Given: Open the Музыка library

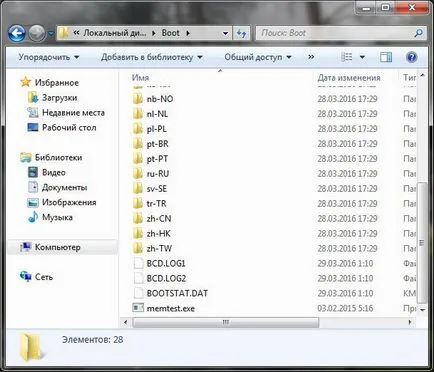Looking at the screenshot, I should 50,217.
